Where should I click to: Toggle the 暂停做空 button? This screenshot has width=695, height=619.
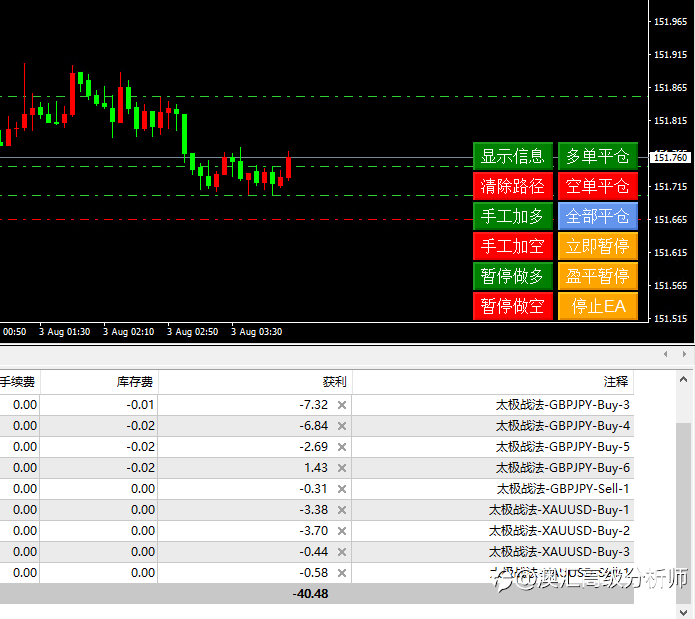pyautogui.click(x=513, y=306)
